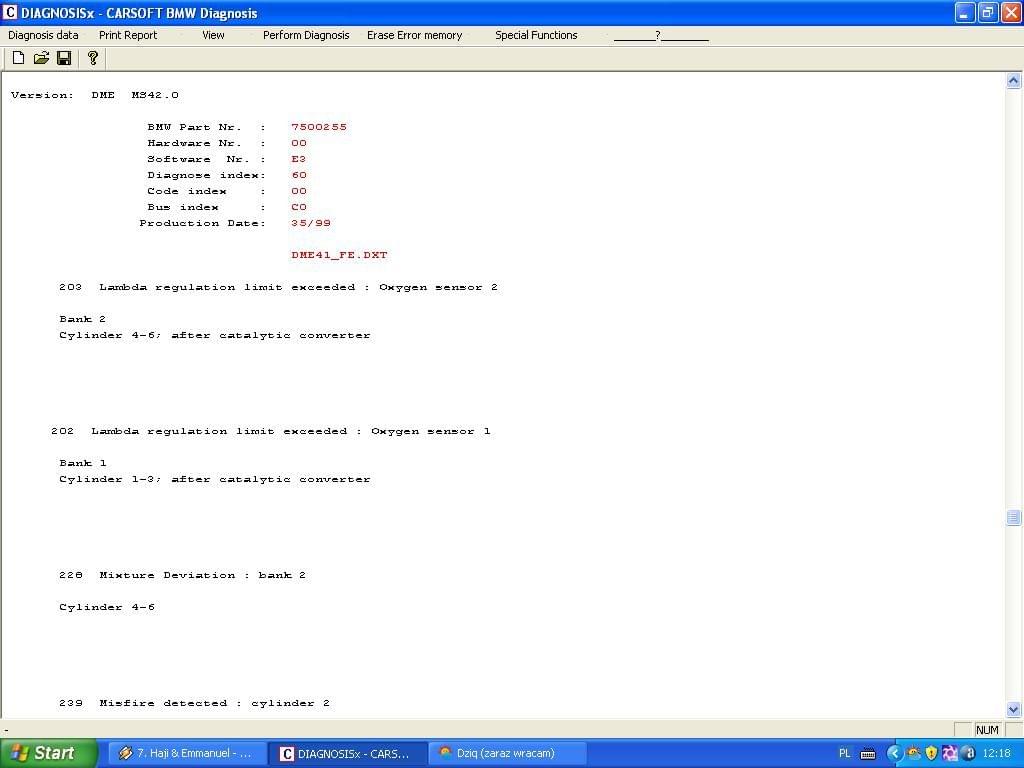Click the CARSOFT app icon in title bar
1024x768 pixels.
point(10,13)
